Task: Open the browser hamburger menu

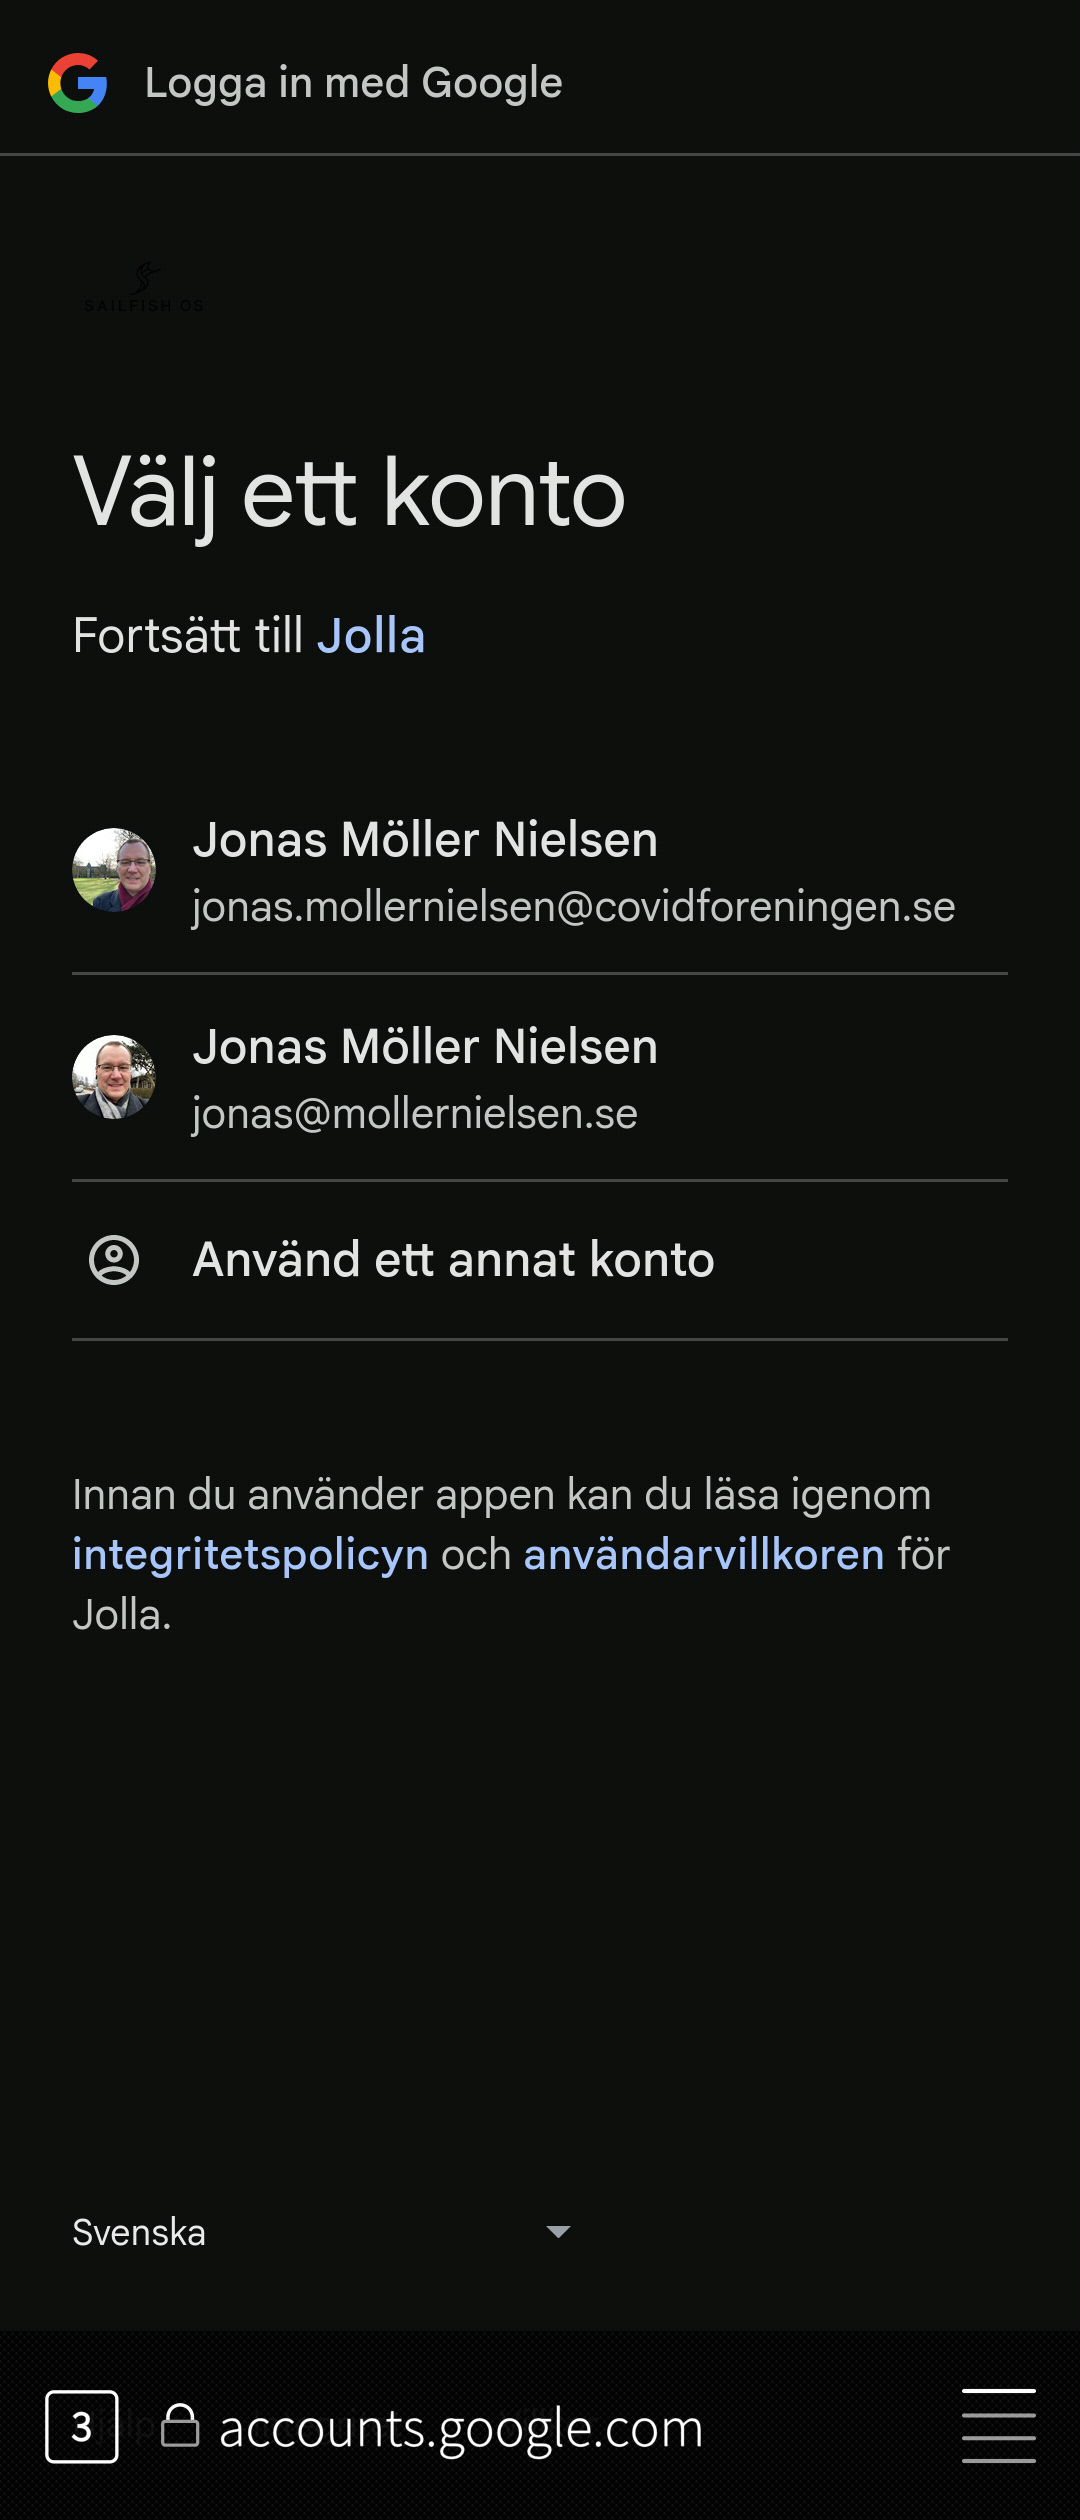Action: [998, 2426]
